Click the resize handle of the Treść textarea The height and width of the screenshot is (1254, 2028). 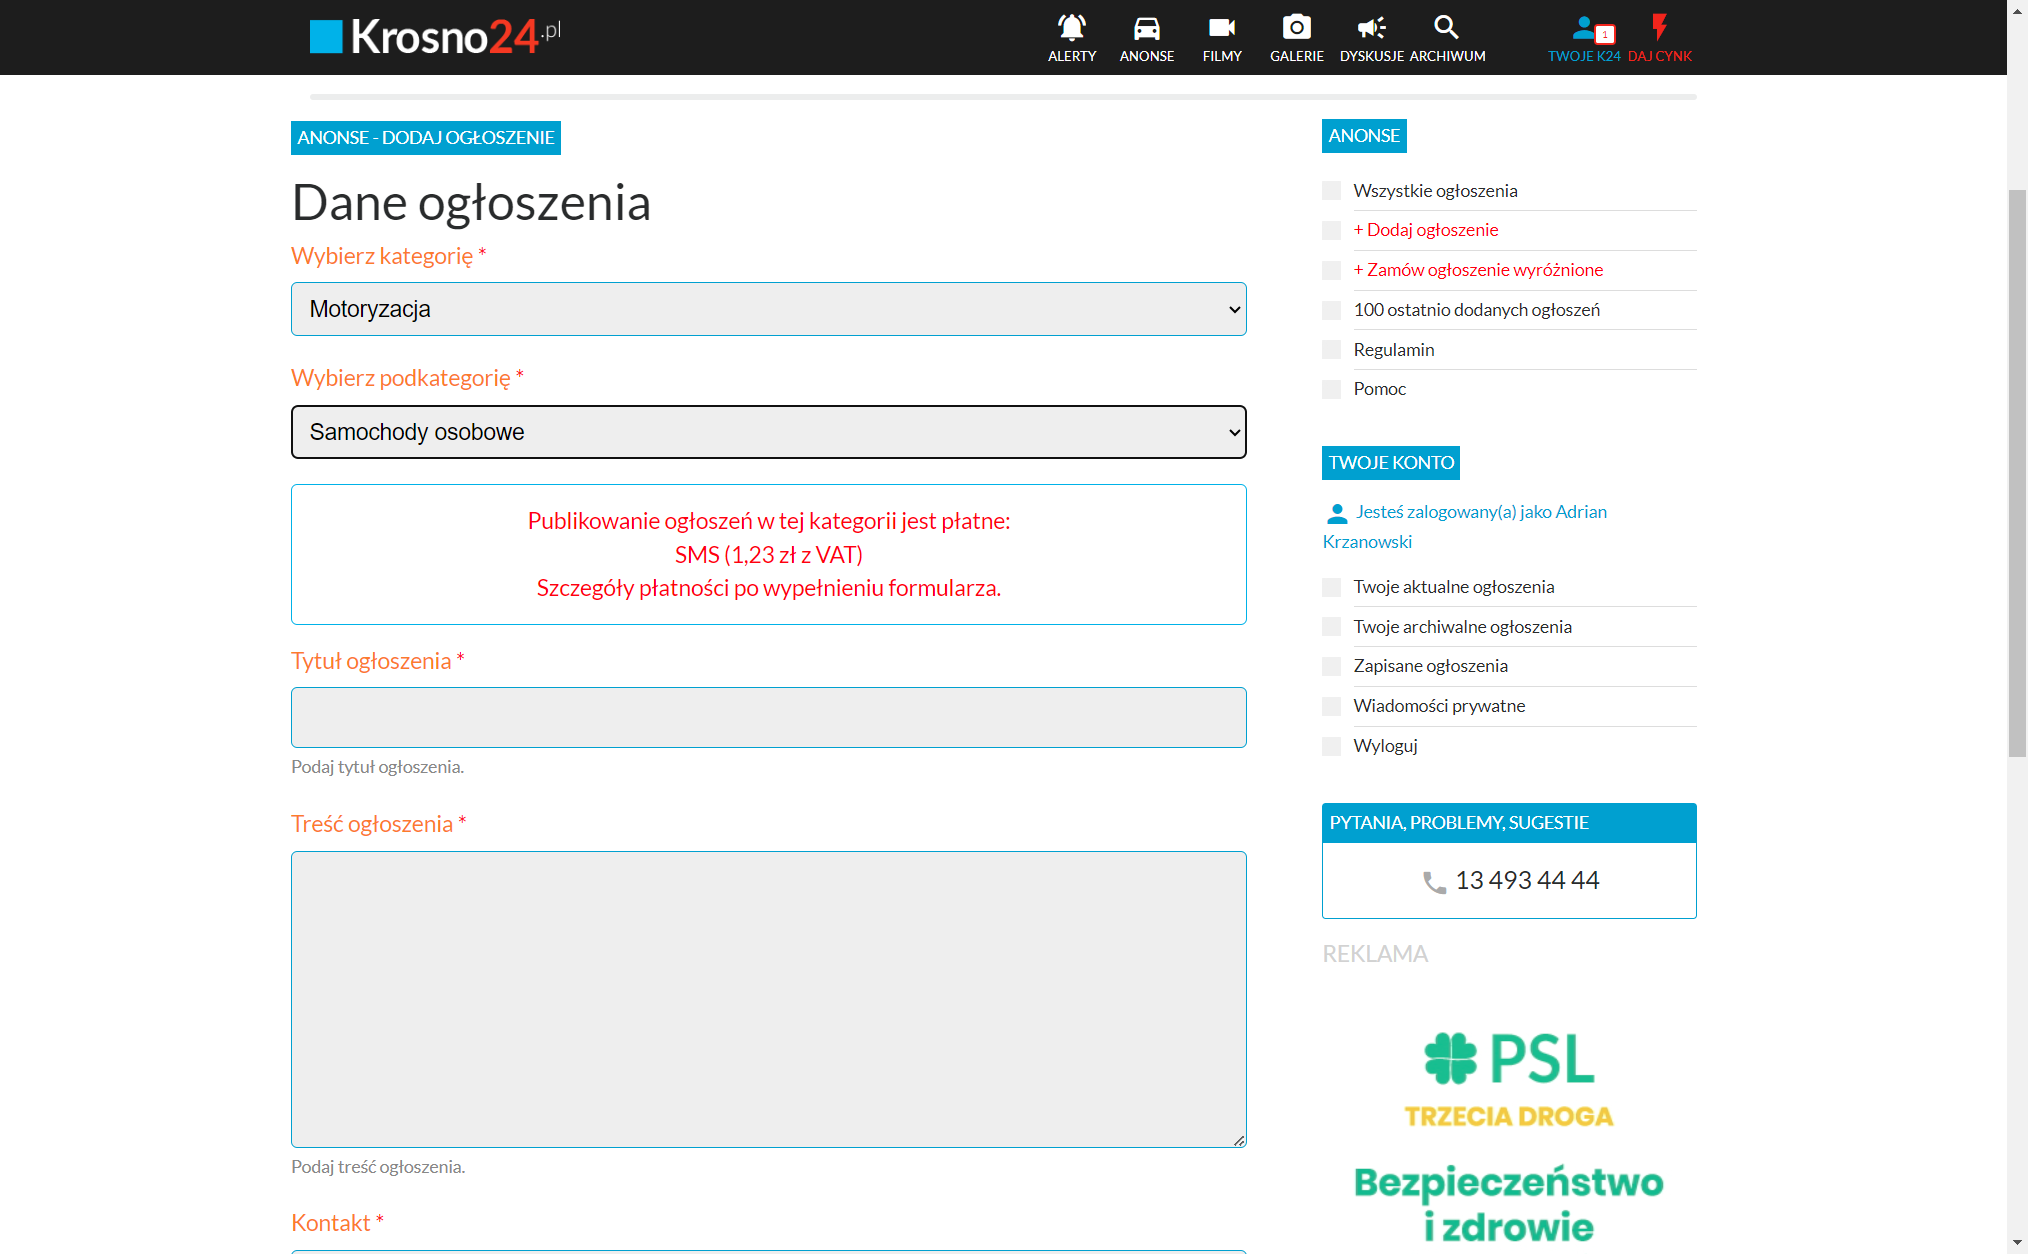coord(1239,1140)
